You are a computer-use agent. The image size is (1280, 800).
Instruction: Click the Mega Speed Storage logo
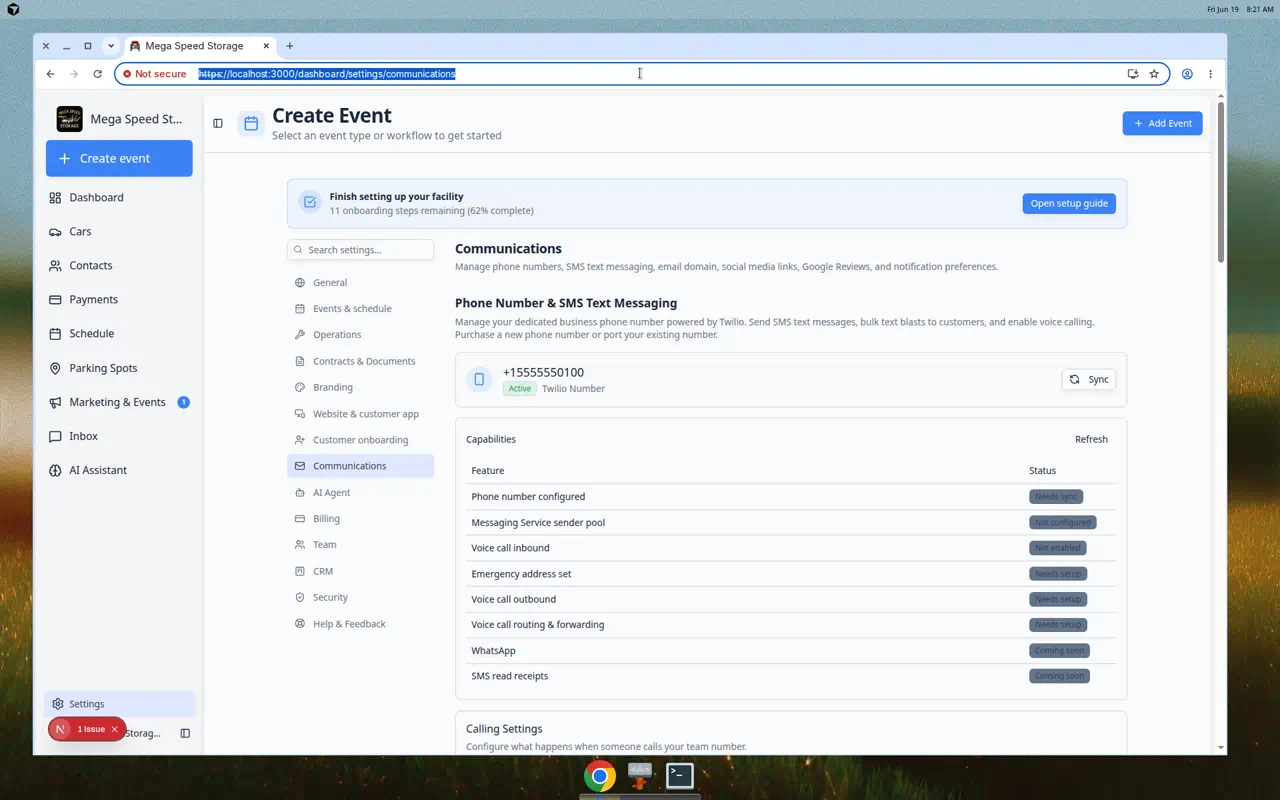(70, 119)
